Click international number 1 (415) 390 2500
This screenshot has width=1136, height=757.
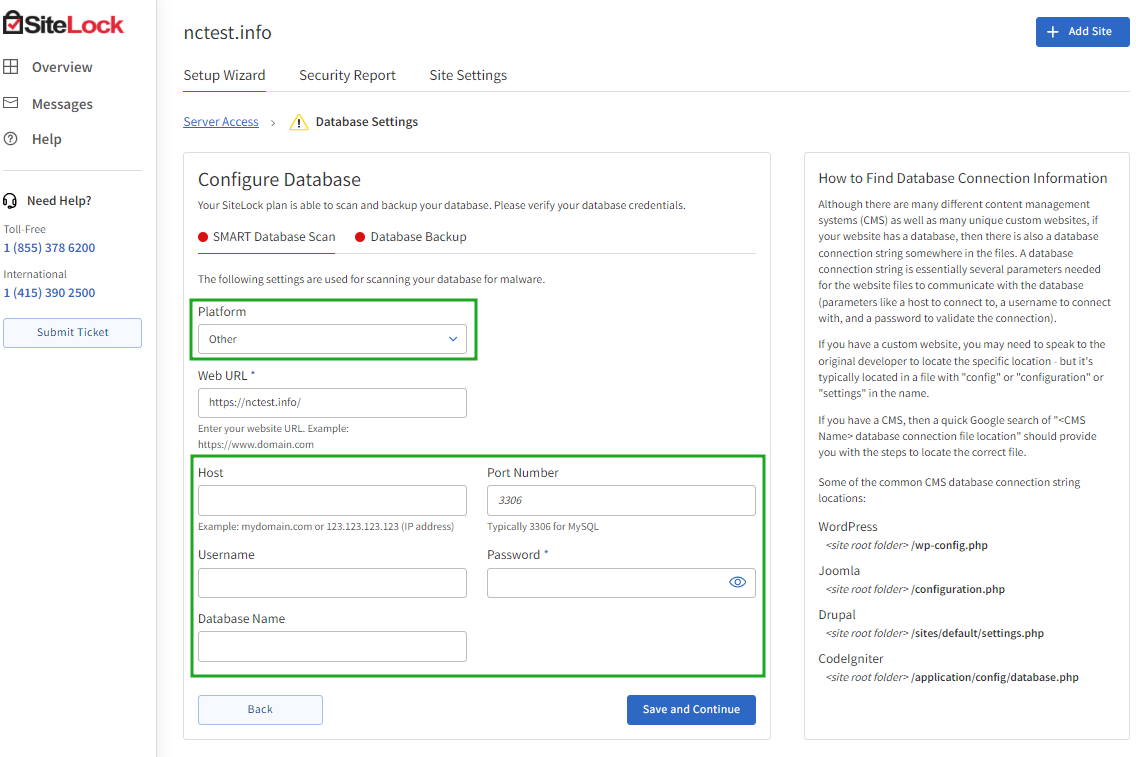(x=49, y=293)
